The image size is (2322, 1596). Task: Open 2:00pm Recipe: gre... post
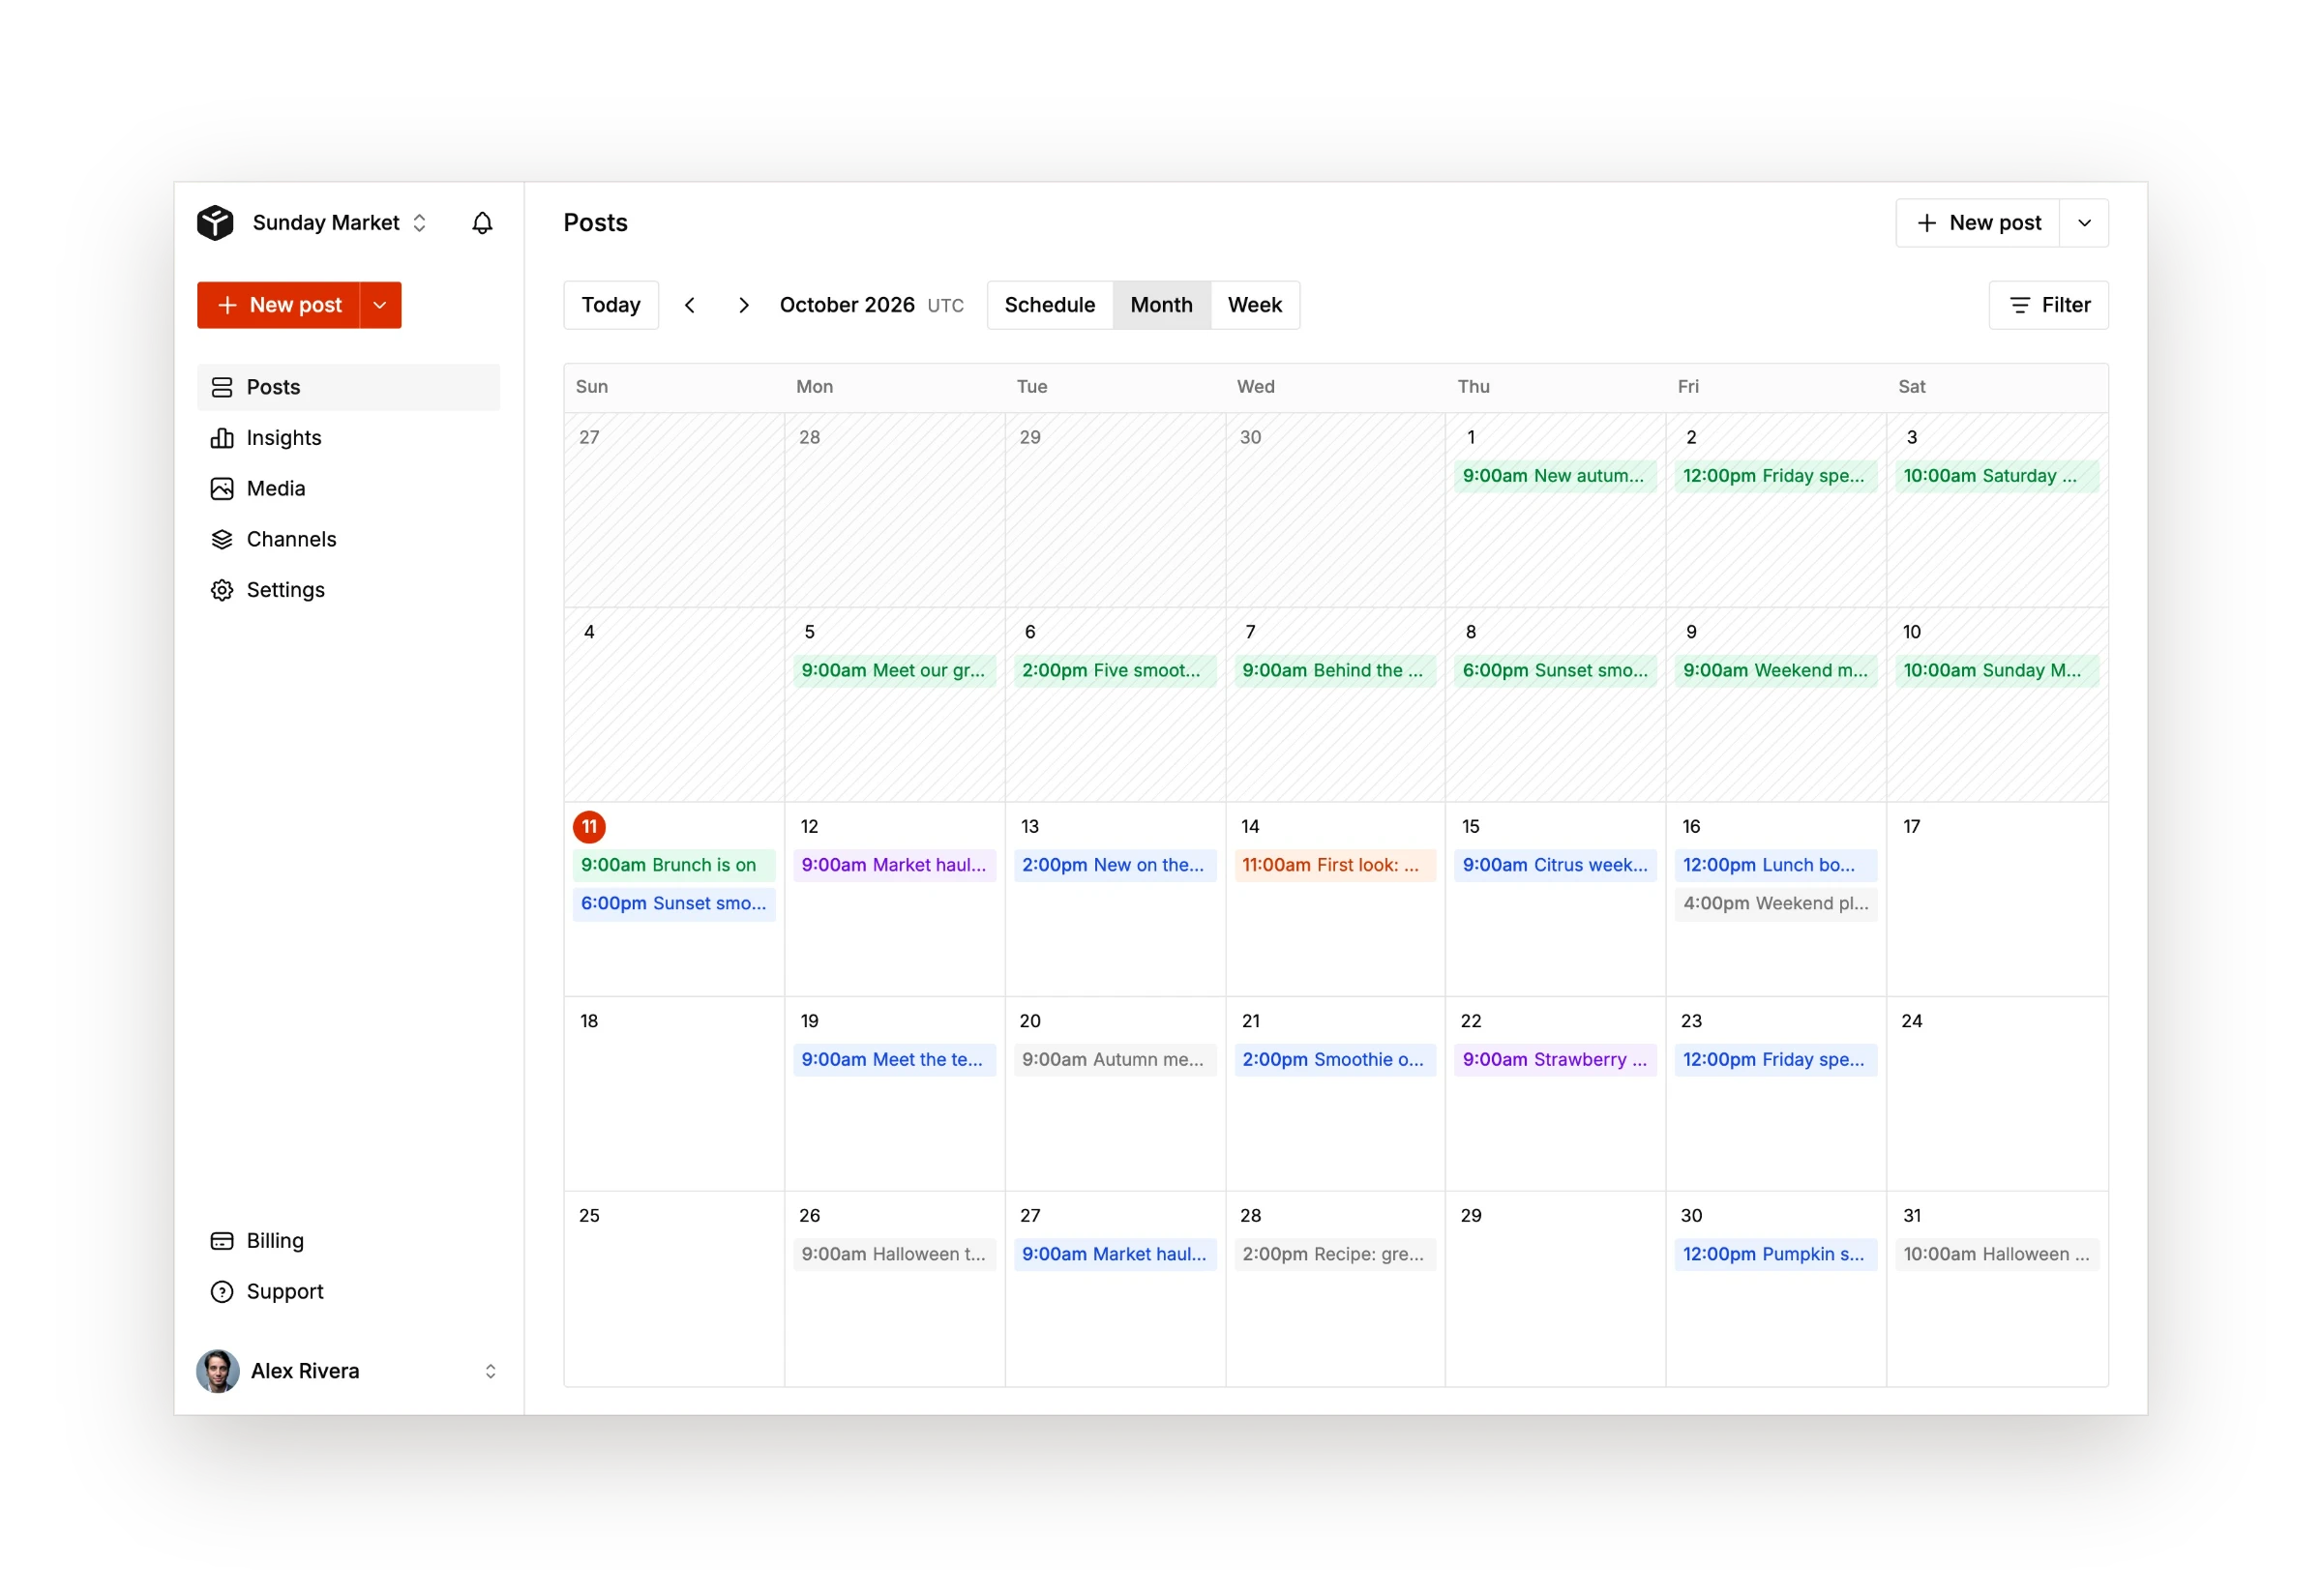pos(1335,1254)
